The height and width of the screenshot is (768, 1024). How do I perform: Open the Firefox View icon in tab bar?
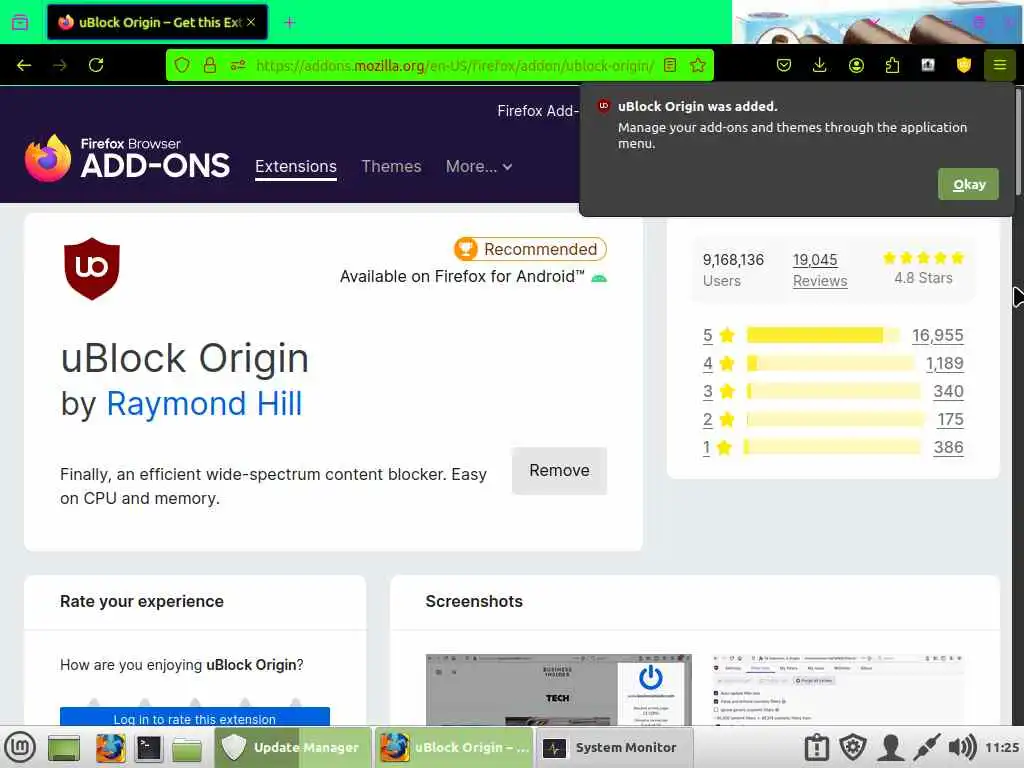[x=20, y=22]
